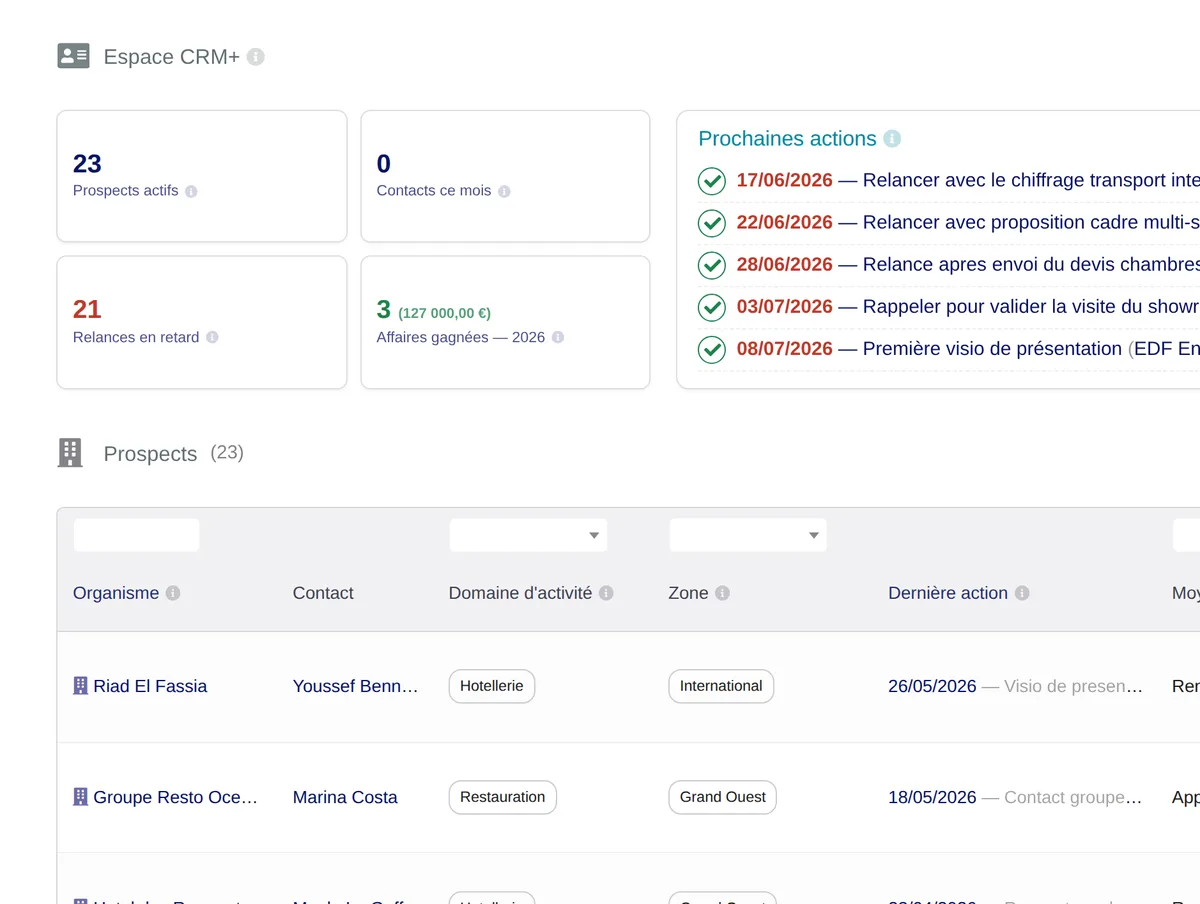This screenshot has width=1200, height=904.
Task: Open the 18/05/2026 last action entry
Action: click(x=1015, y=797)
